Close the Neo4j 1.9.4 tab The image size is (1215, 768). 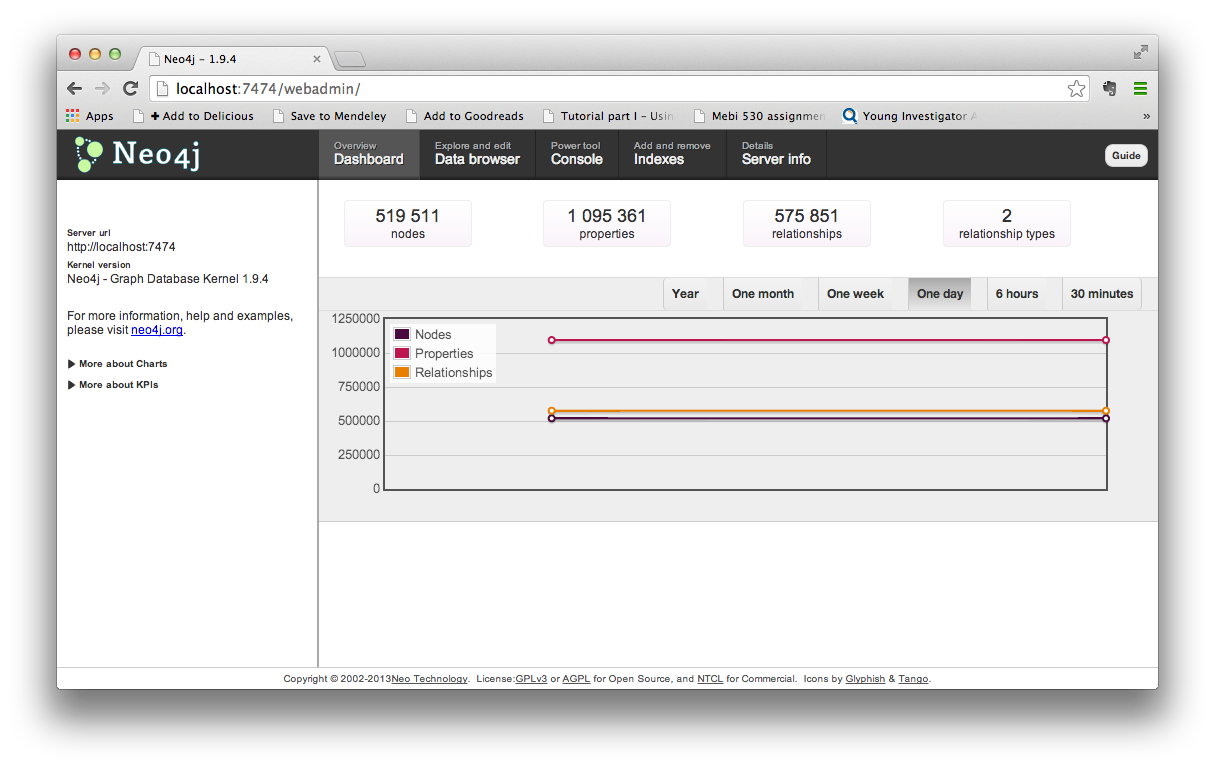point(317,59)
